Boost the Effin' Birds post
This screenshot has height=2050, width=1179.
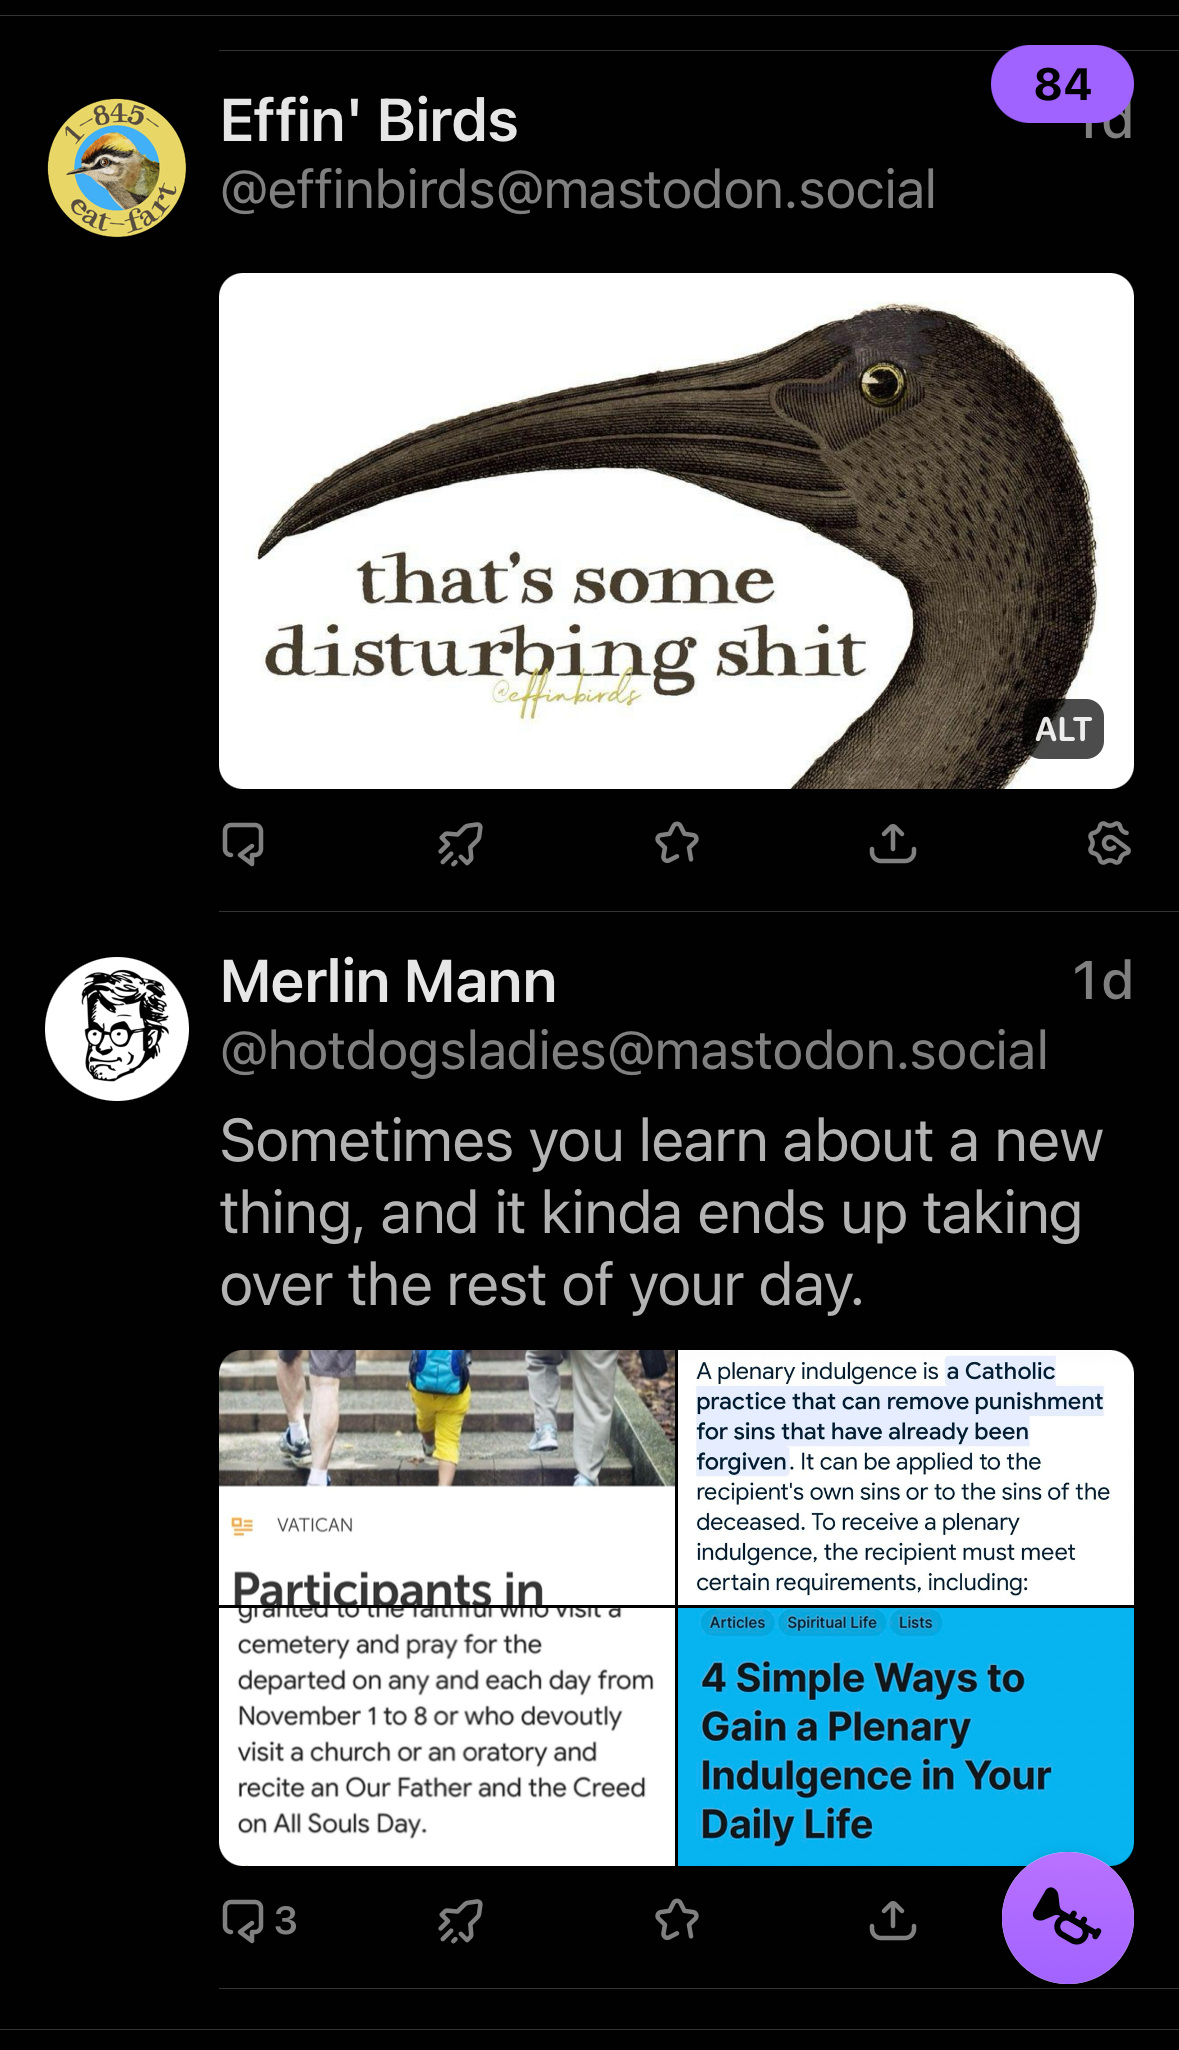[460, 846]
